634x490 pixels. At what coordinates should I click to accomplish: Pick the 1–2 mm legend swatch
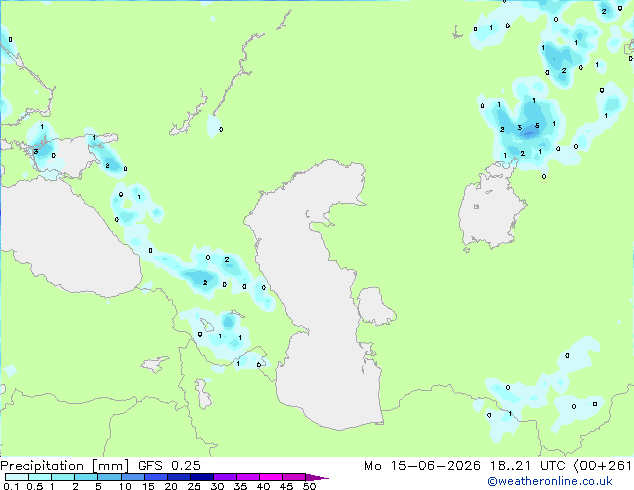click(63, 477)
